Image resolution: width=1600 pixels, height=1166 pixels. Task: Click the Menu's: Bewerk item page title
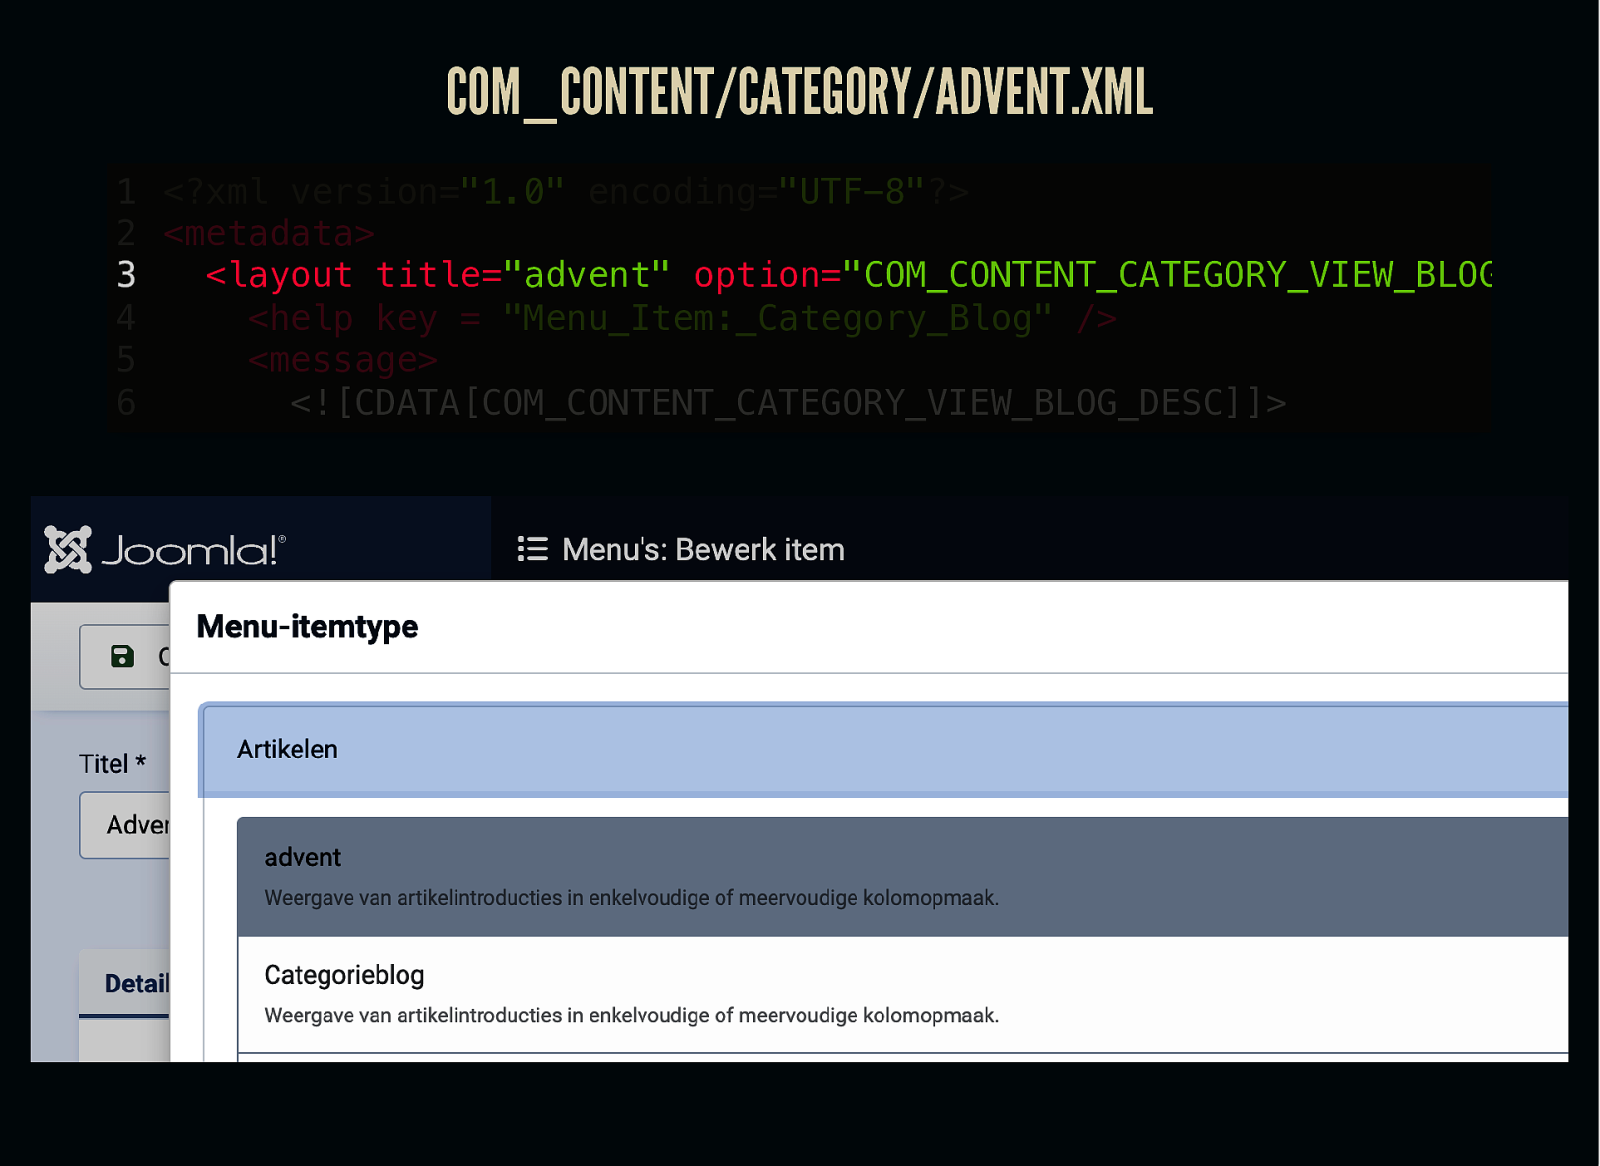coord(703,550)
